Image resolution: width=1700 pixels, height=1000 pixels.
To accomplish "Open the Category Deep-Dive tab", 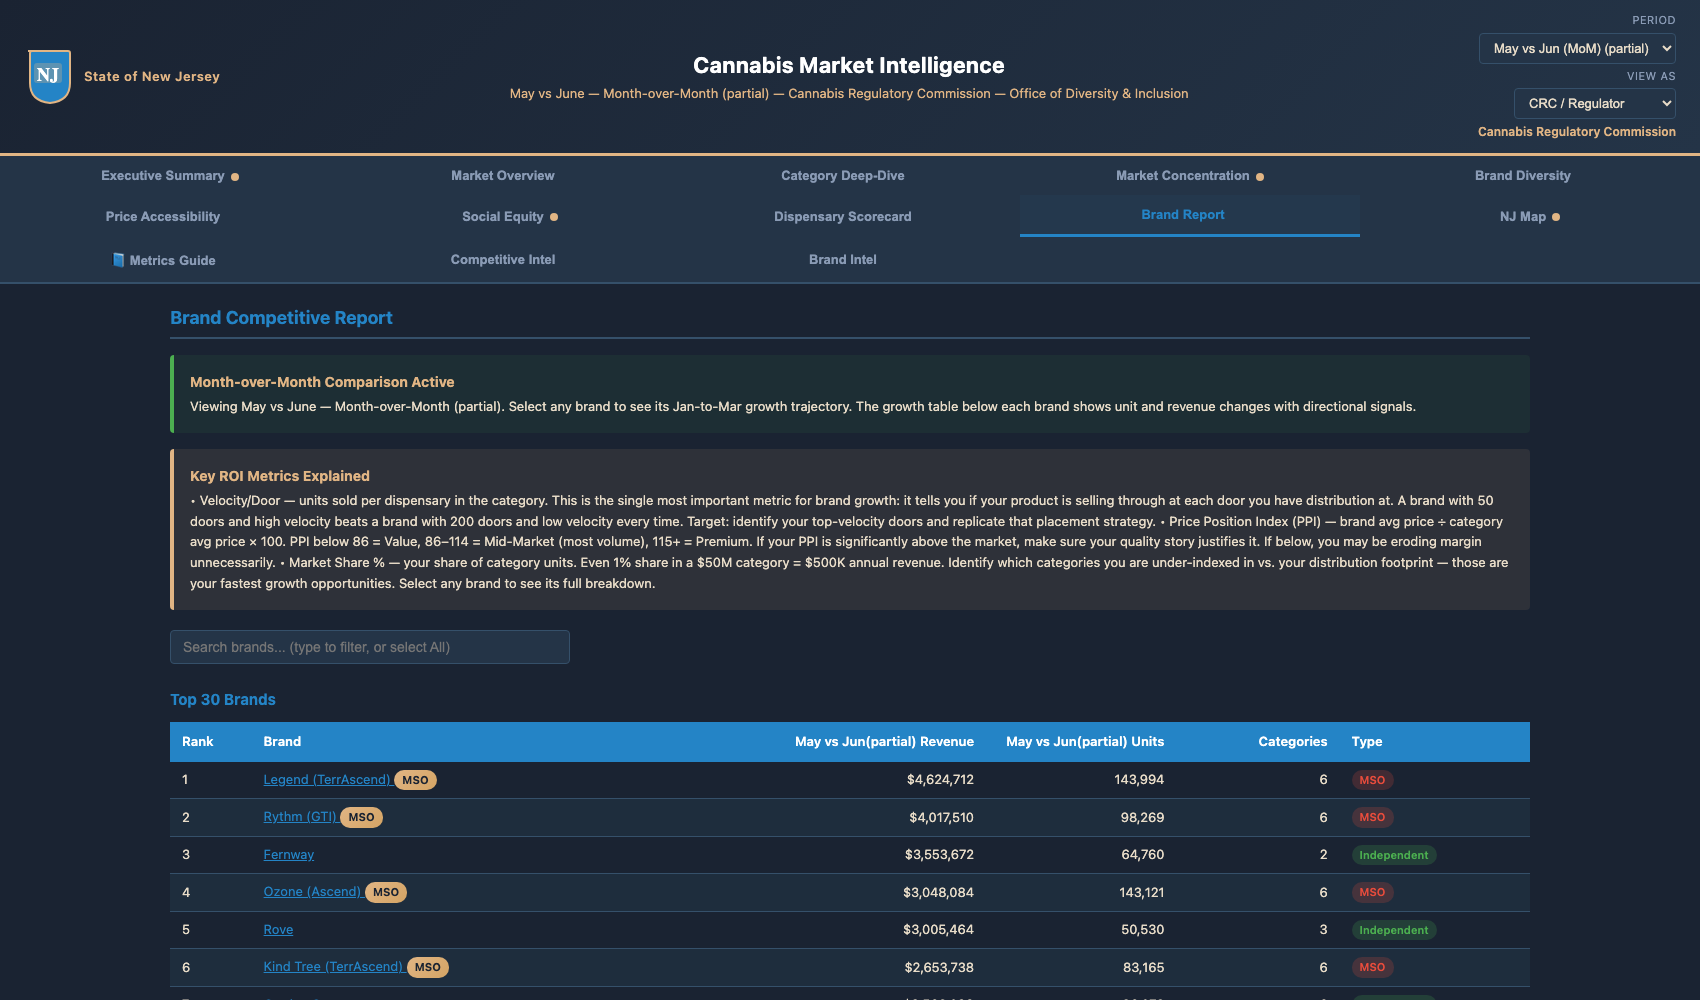I will (x=842, y=176).
